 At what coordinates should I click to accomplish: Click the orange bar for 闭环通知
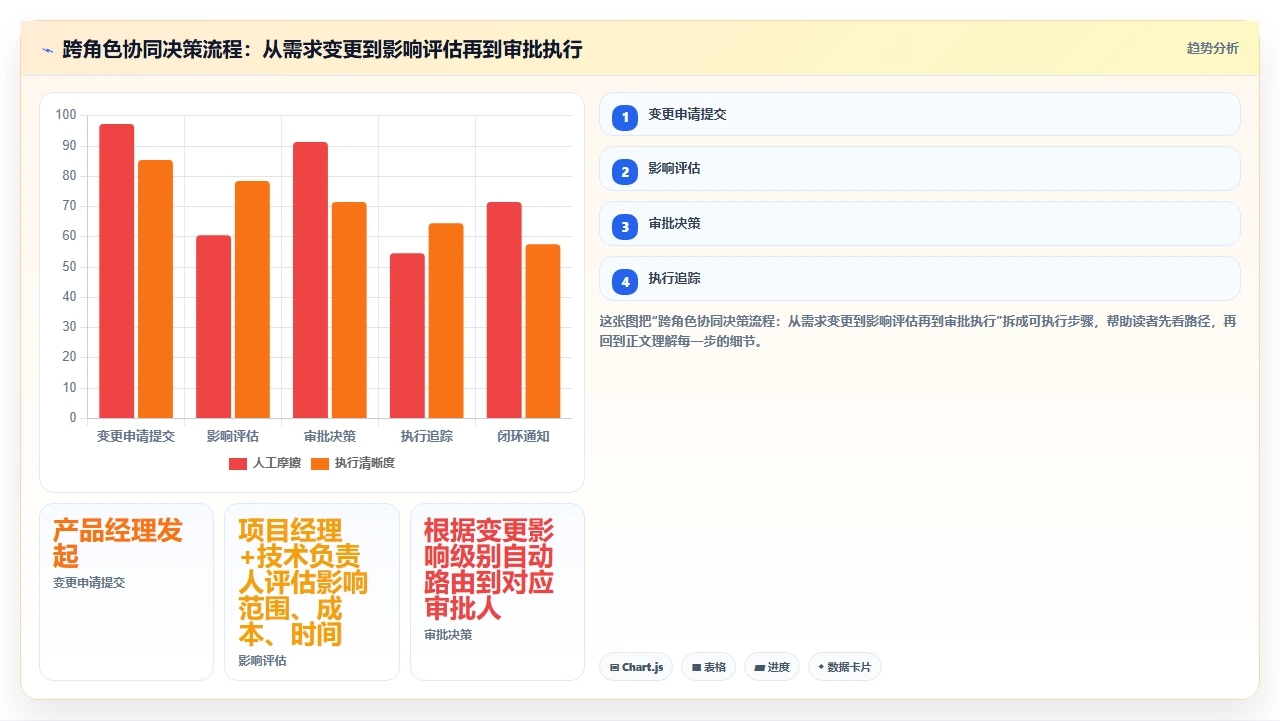pos(543,331)
